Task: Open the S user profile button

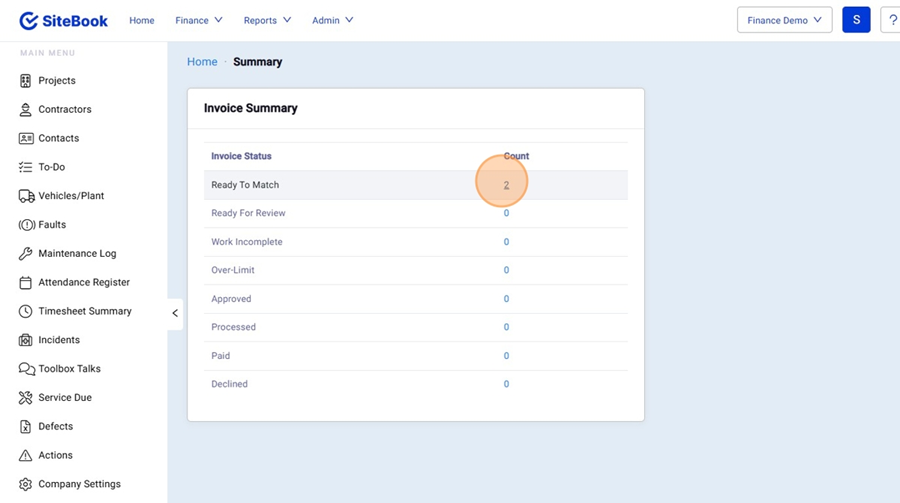Action: coord(856,20)
